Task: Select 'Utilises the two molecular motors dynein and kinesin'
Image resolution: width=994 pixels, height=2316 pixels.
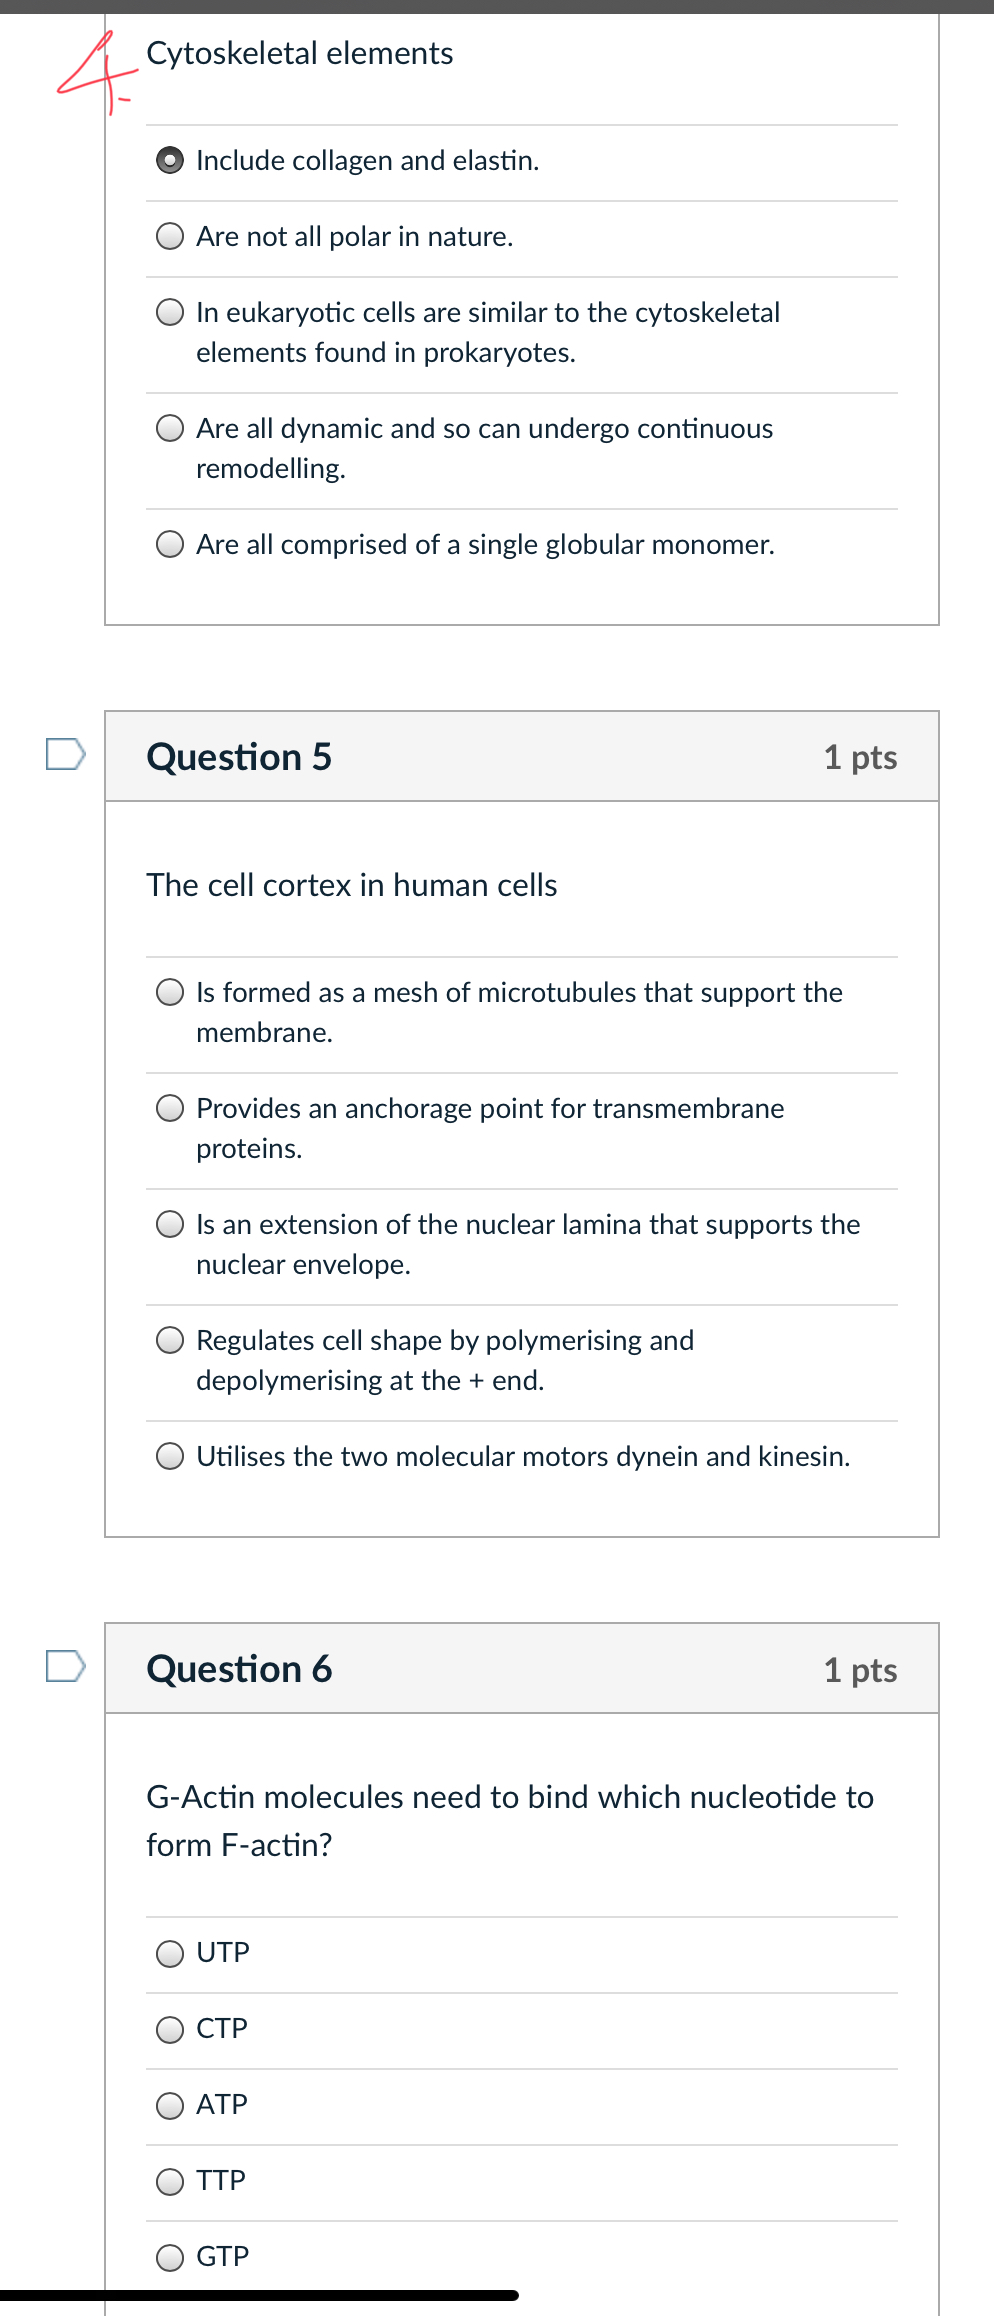Action: point(170,1456)
